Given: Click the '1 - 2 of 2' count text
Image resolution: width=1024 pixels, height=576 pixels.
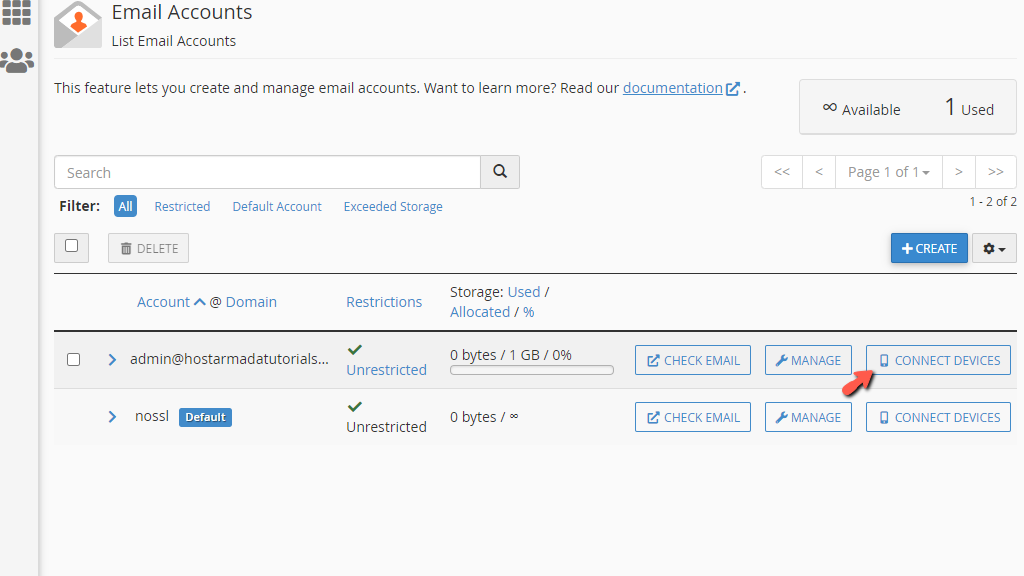Looking at the screenshot, I should pyautogui.click(x=993, y=202).
